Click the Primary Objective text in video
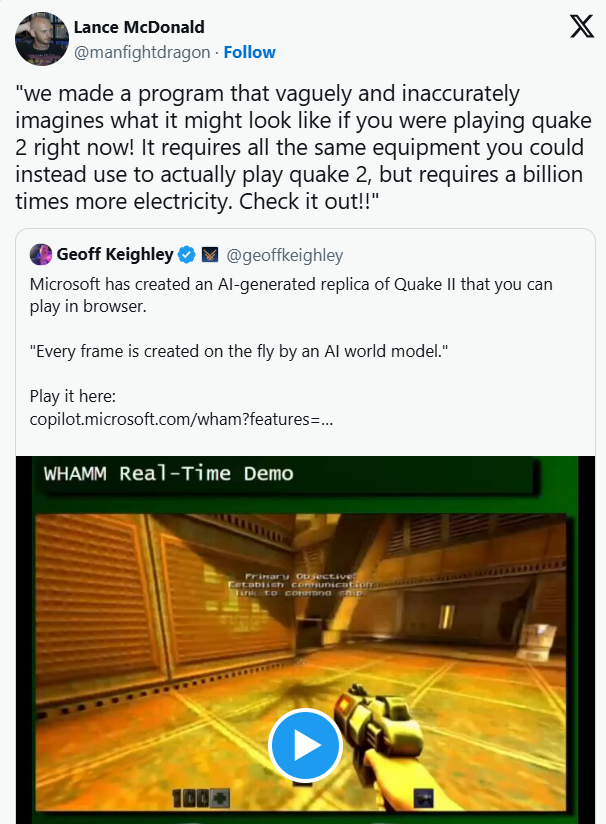This screenshot has height=824, width=606. point(300,584)
